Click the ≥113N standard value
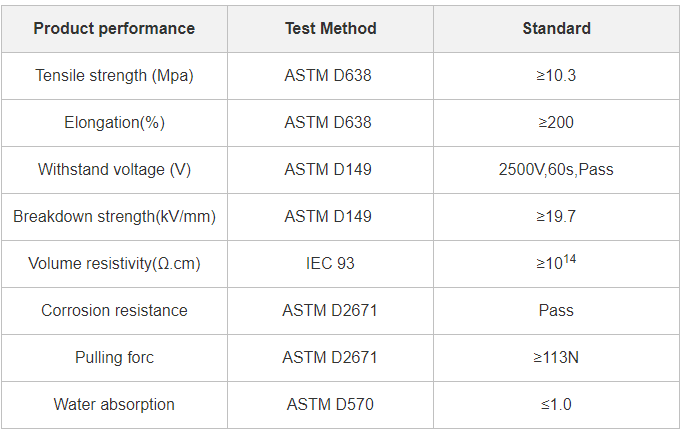Screen dimensions: 684x432 tap(556, 358)
